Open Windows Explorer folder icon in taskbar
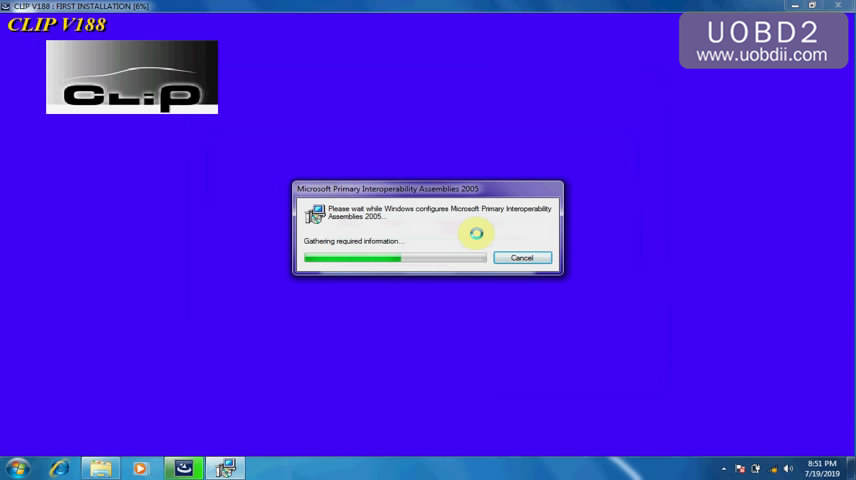Image resolution: width=856 pixels, height=480 pixels. [x=100, y=467]
